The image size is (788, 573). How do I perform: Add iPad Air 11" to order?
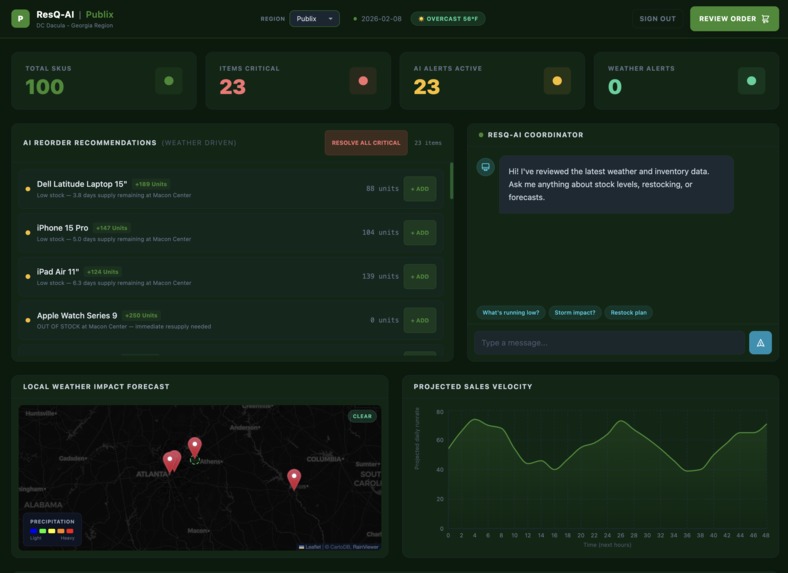[x=420, y=276]
